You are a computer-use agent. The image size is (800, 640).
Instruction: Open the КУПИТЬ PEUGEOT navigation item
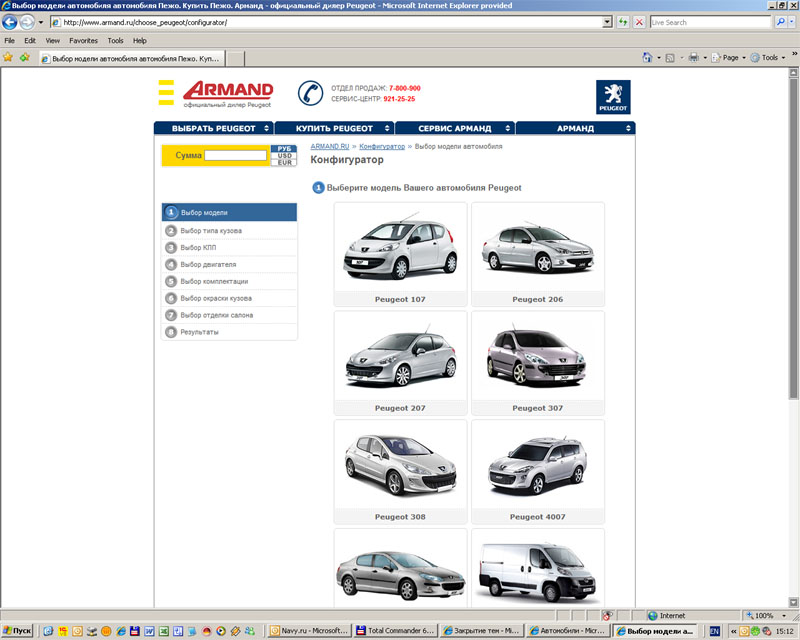(x=335, y=128)
